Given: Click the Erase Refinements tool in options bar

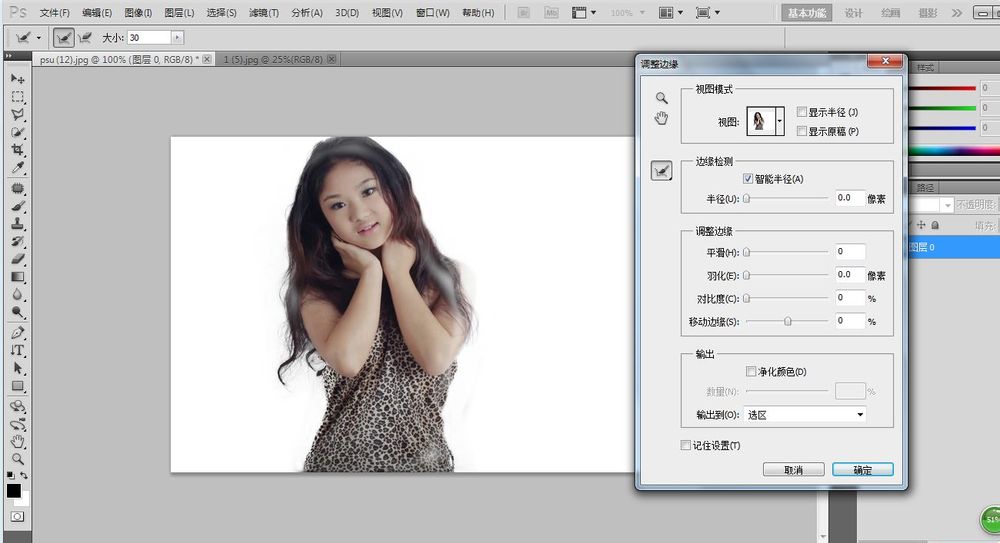Looking at the screenshot, I should click(x=85, y=37).
